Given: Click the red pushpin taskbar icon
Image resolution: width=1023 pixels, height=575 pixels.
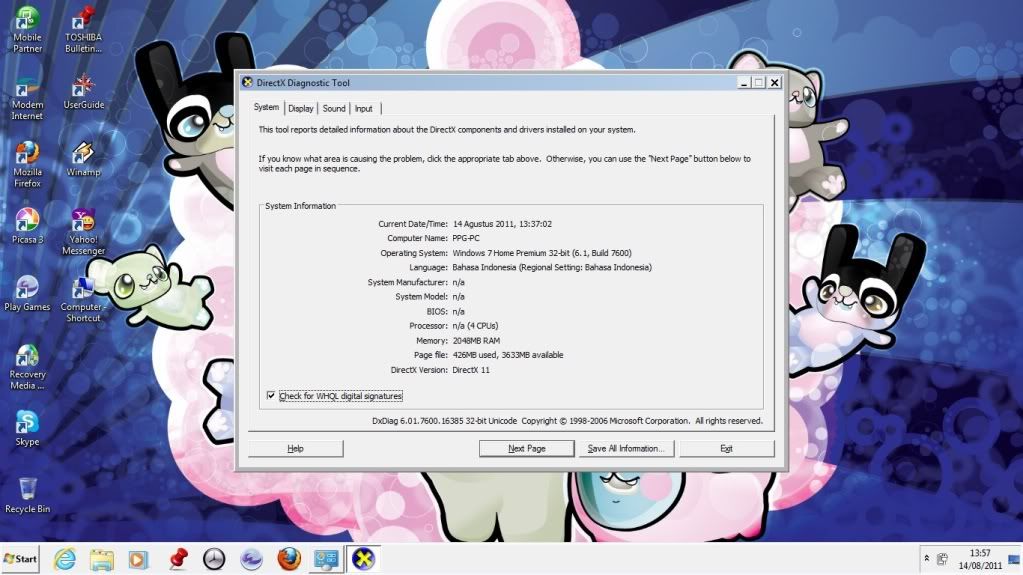Looking at the screenshot, I should pyautogui.click(x=177, y=559).
